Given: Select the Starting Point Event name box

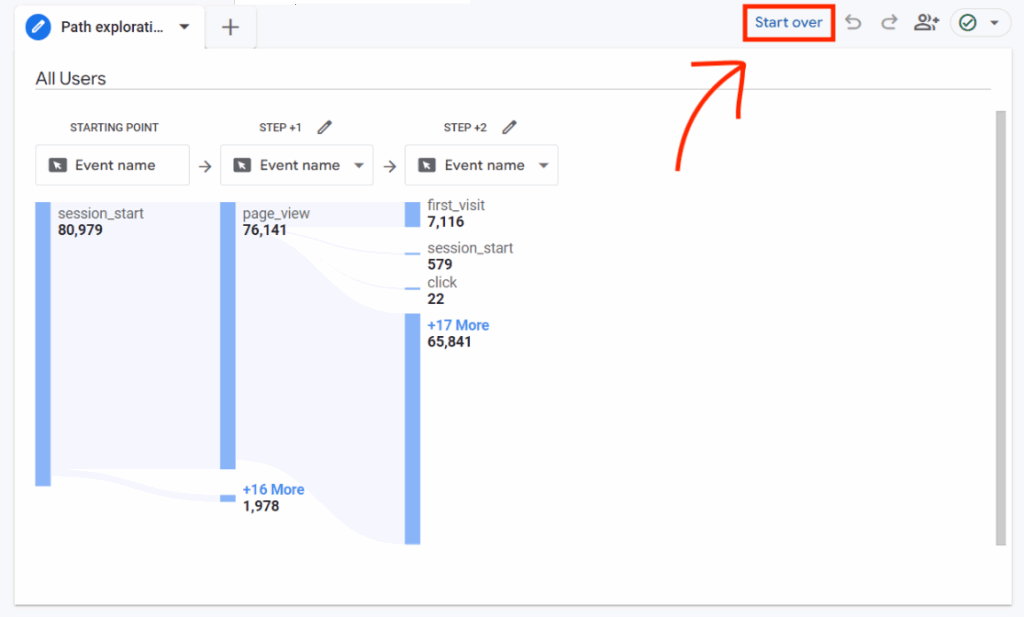Looking at the screenshot, I should point(112,166).
